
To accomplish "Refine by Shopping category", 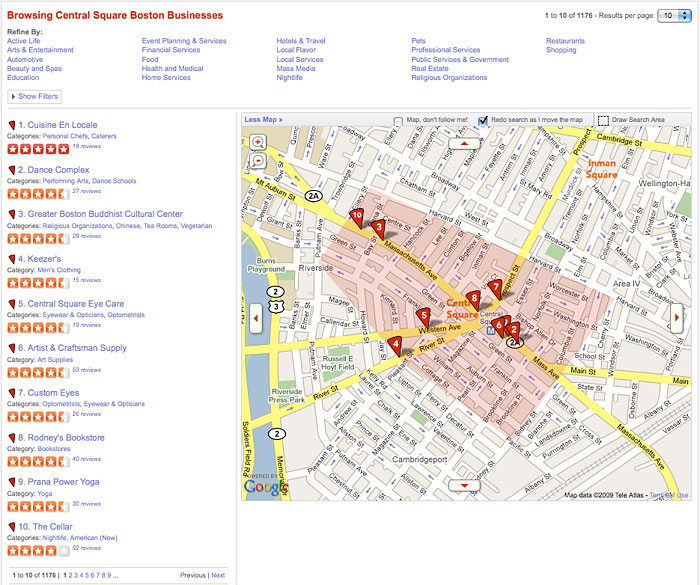I will point(561,50).
